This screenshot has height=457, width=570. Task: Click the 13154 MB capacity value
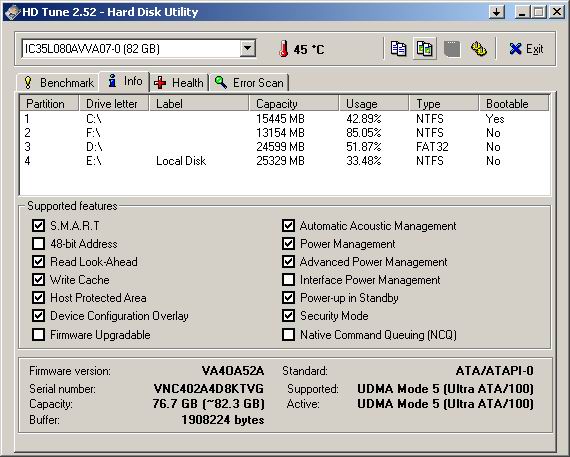point(280,133)
